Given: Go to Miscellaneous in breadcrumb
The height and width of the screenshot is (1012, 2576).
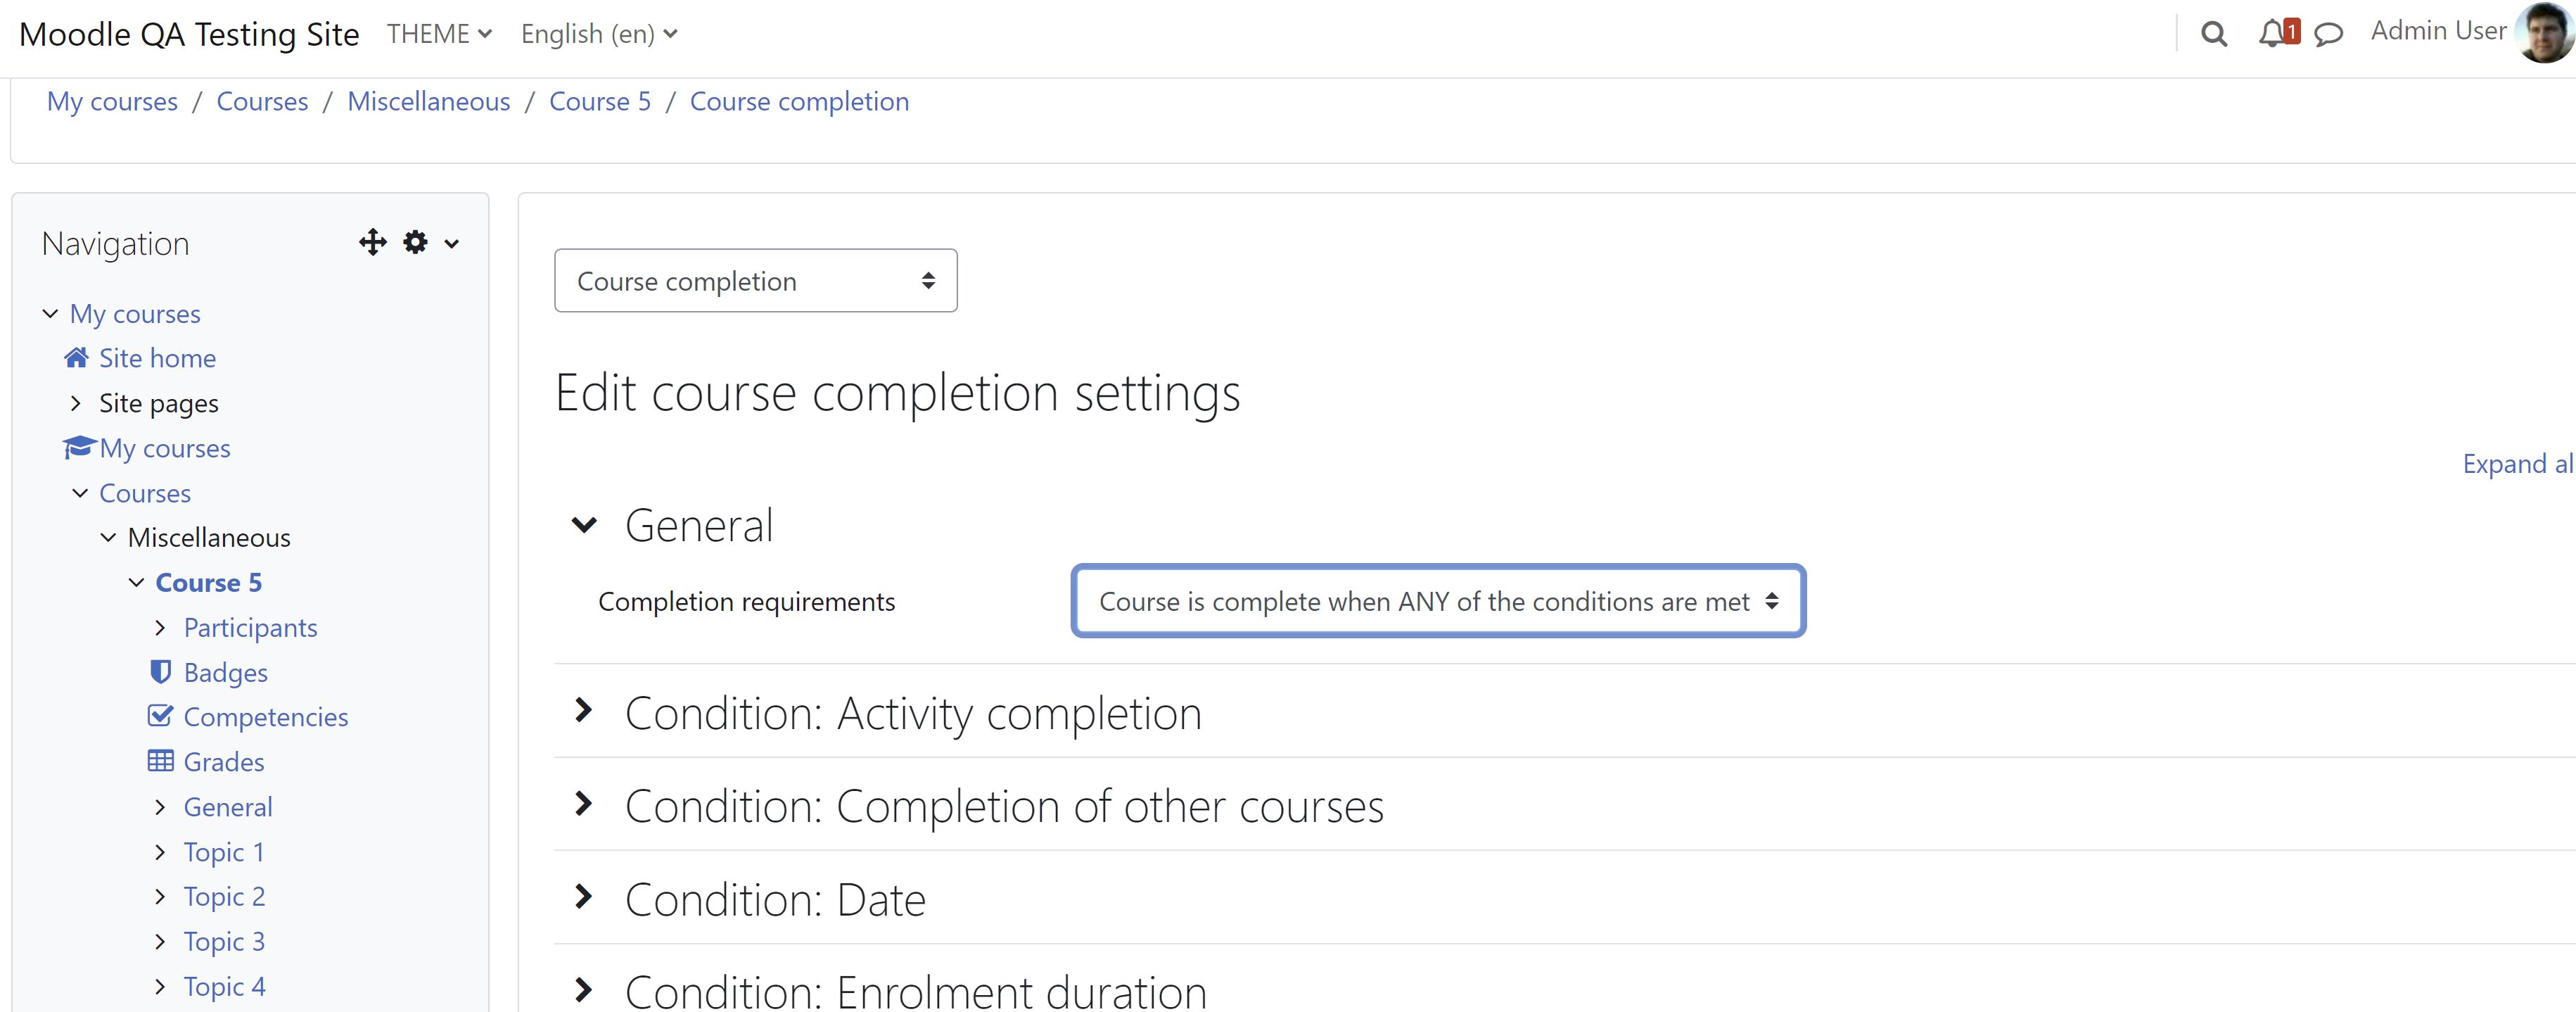Looking at the screenshot, I should coord(428,101).
